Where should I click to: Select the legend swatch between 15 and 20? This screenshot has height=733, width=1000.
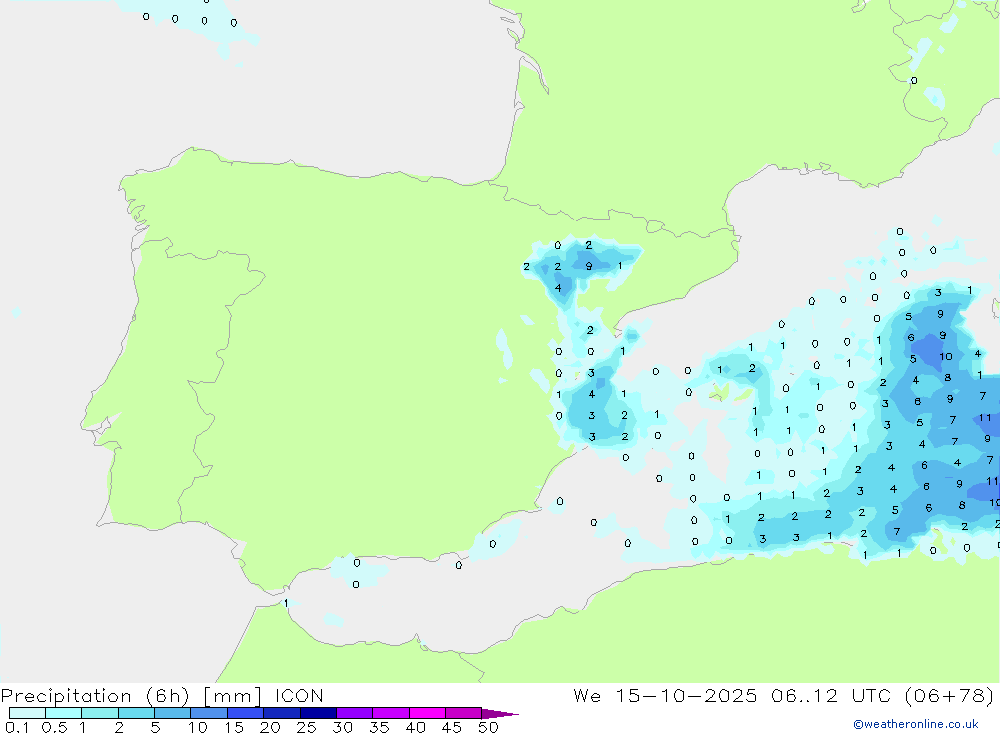[x=246, y=713]
